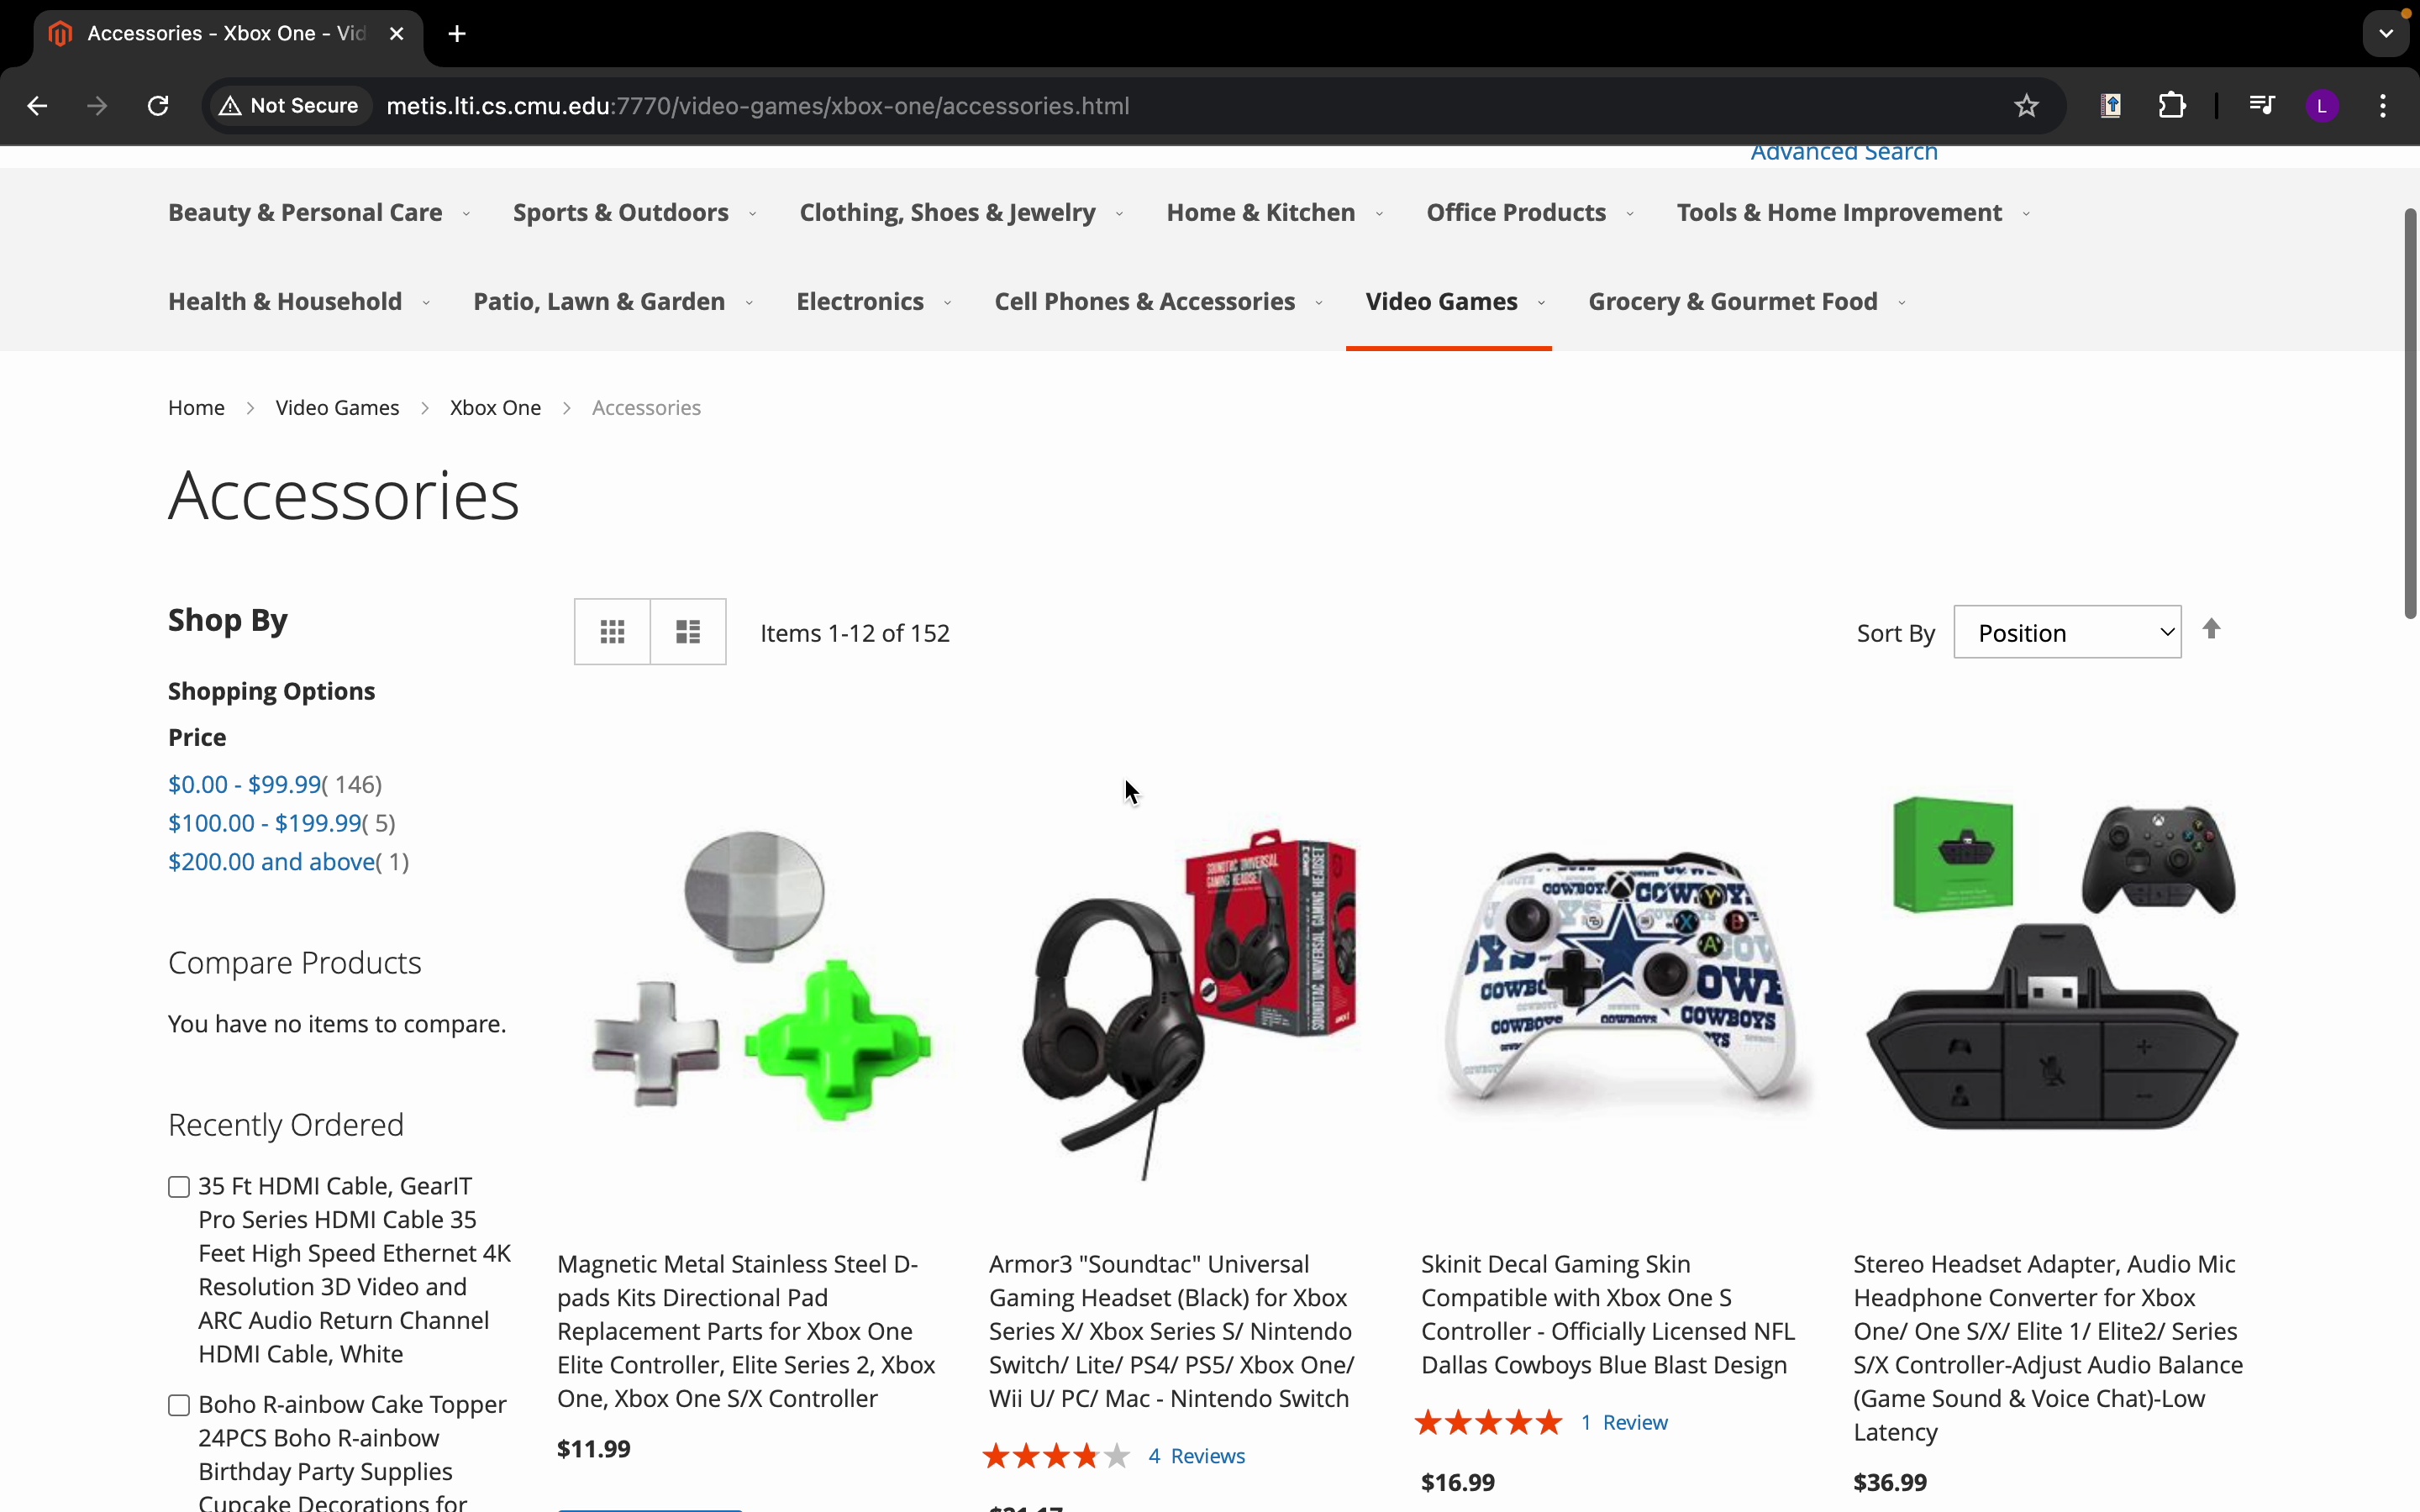Set descending sort direction arrow
The image size is (2420, 1512).
(2212, 629)
